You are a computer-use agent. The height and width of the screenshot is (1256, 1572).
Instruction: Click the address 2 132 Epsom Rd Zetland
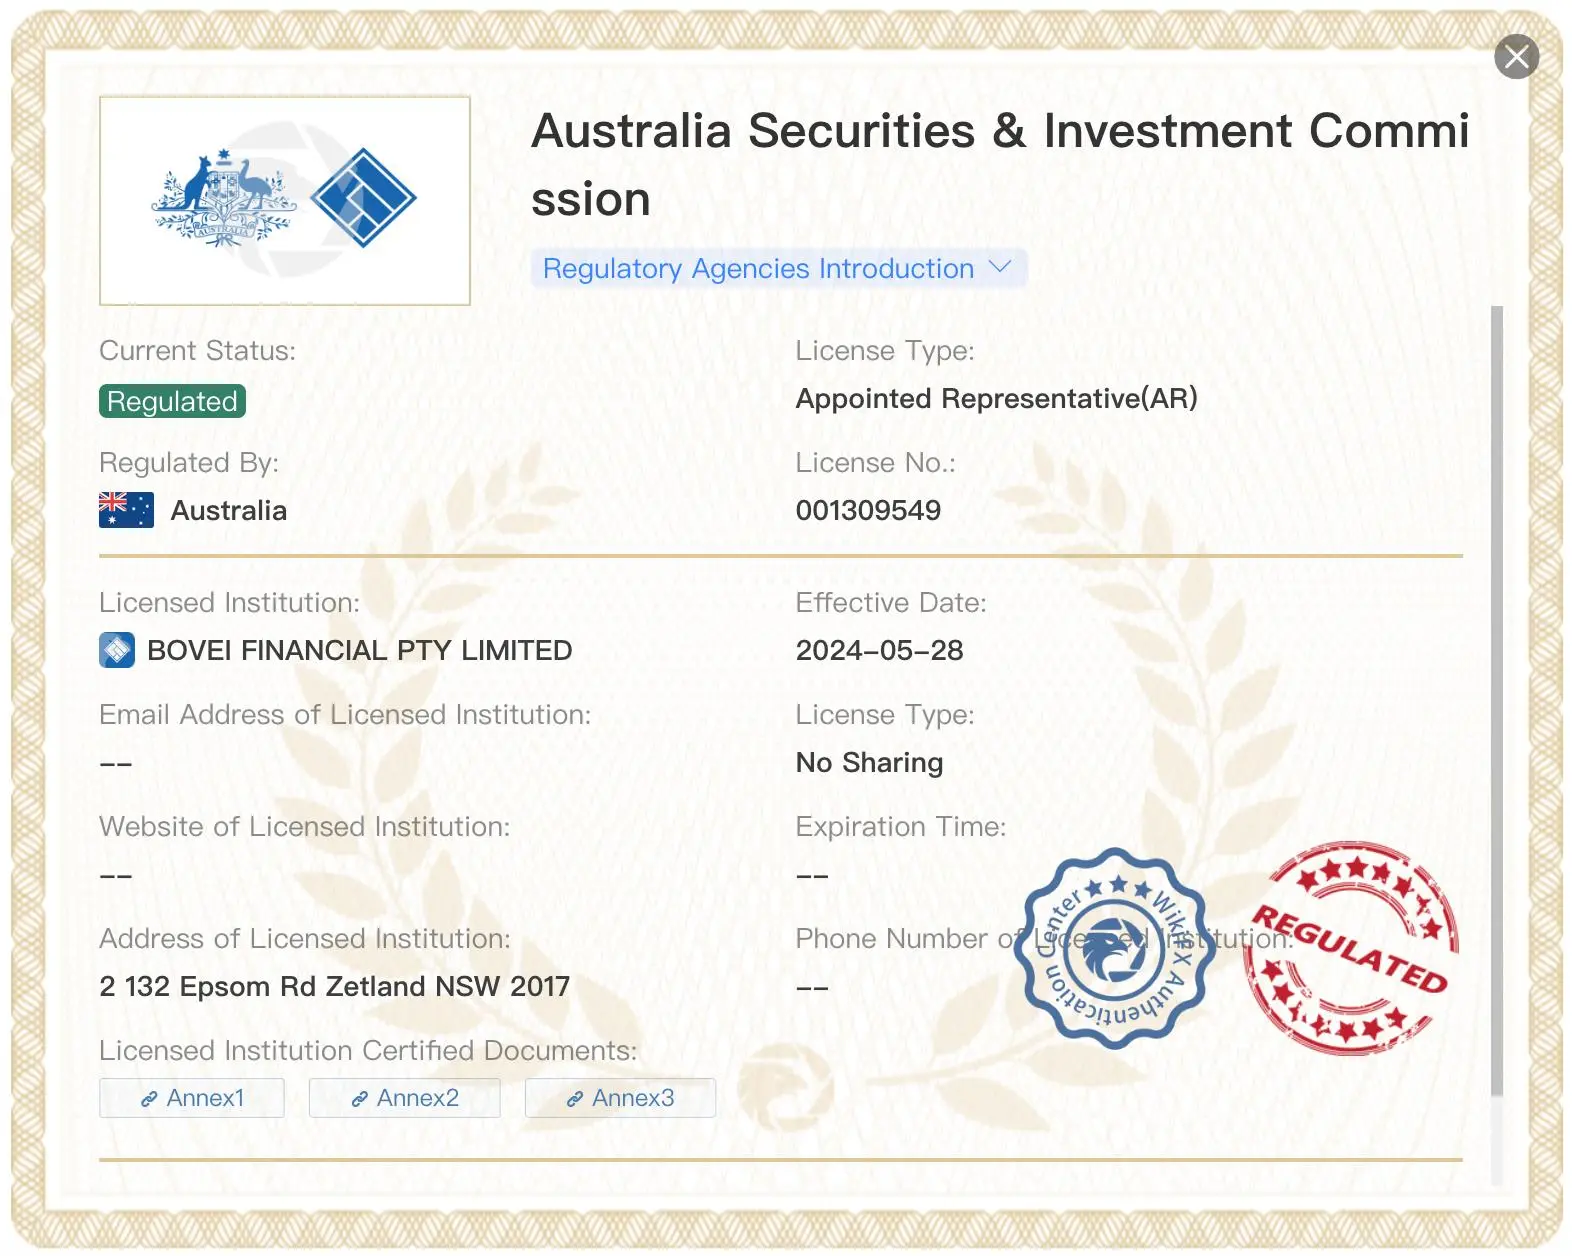coord(335,986)
